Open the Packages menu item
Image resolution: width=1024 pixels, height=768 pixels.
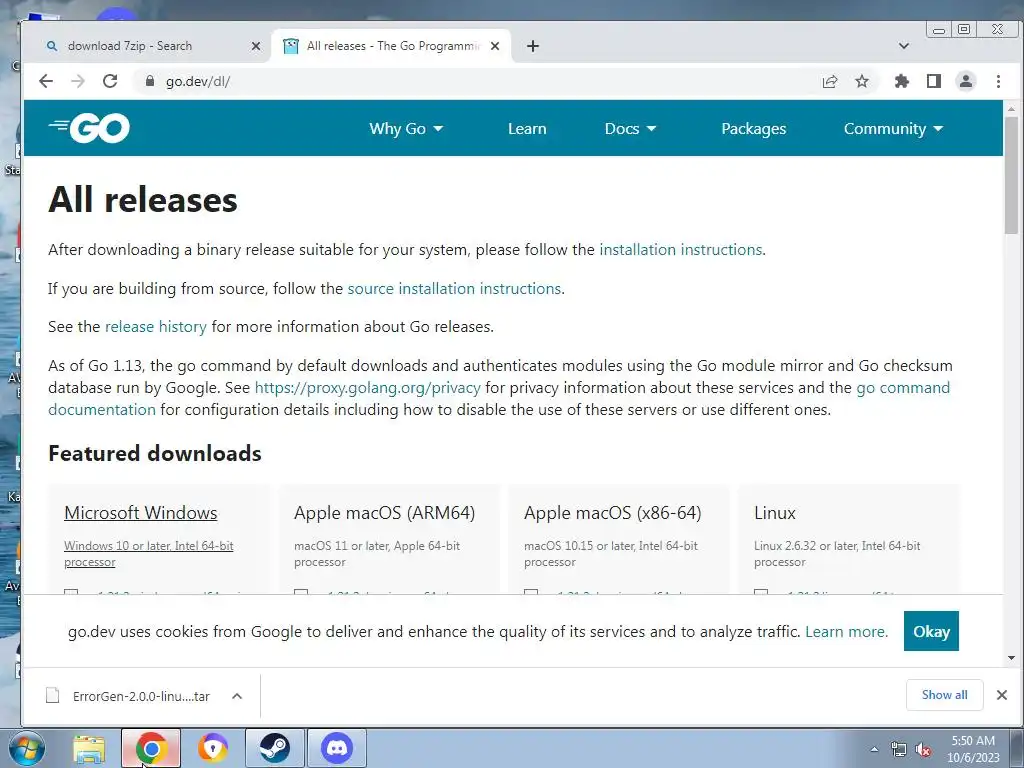click(754, 129)
